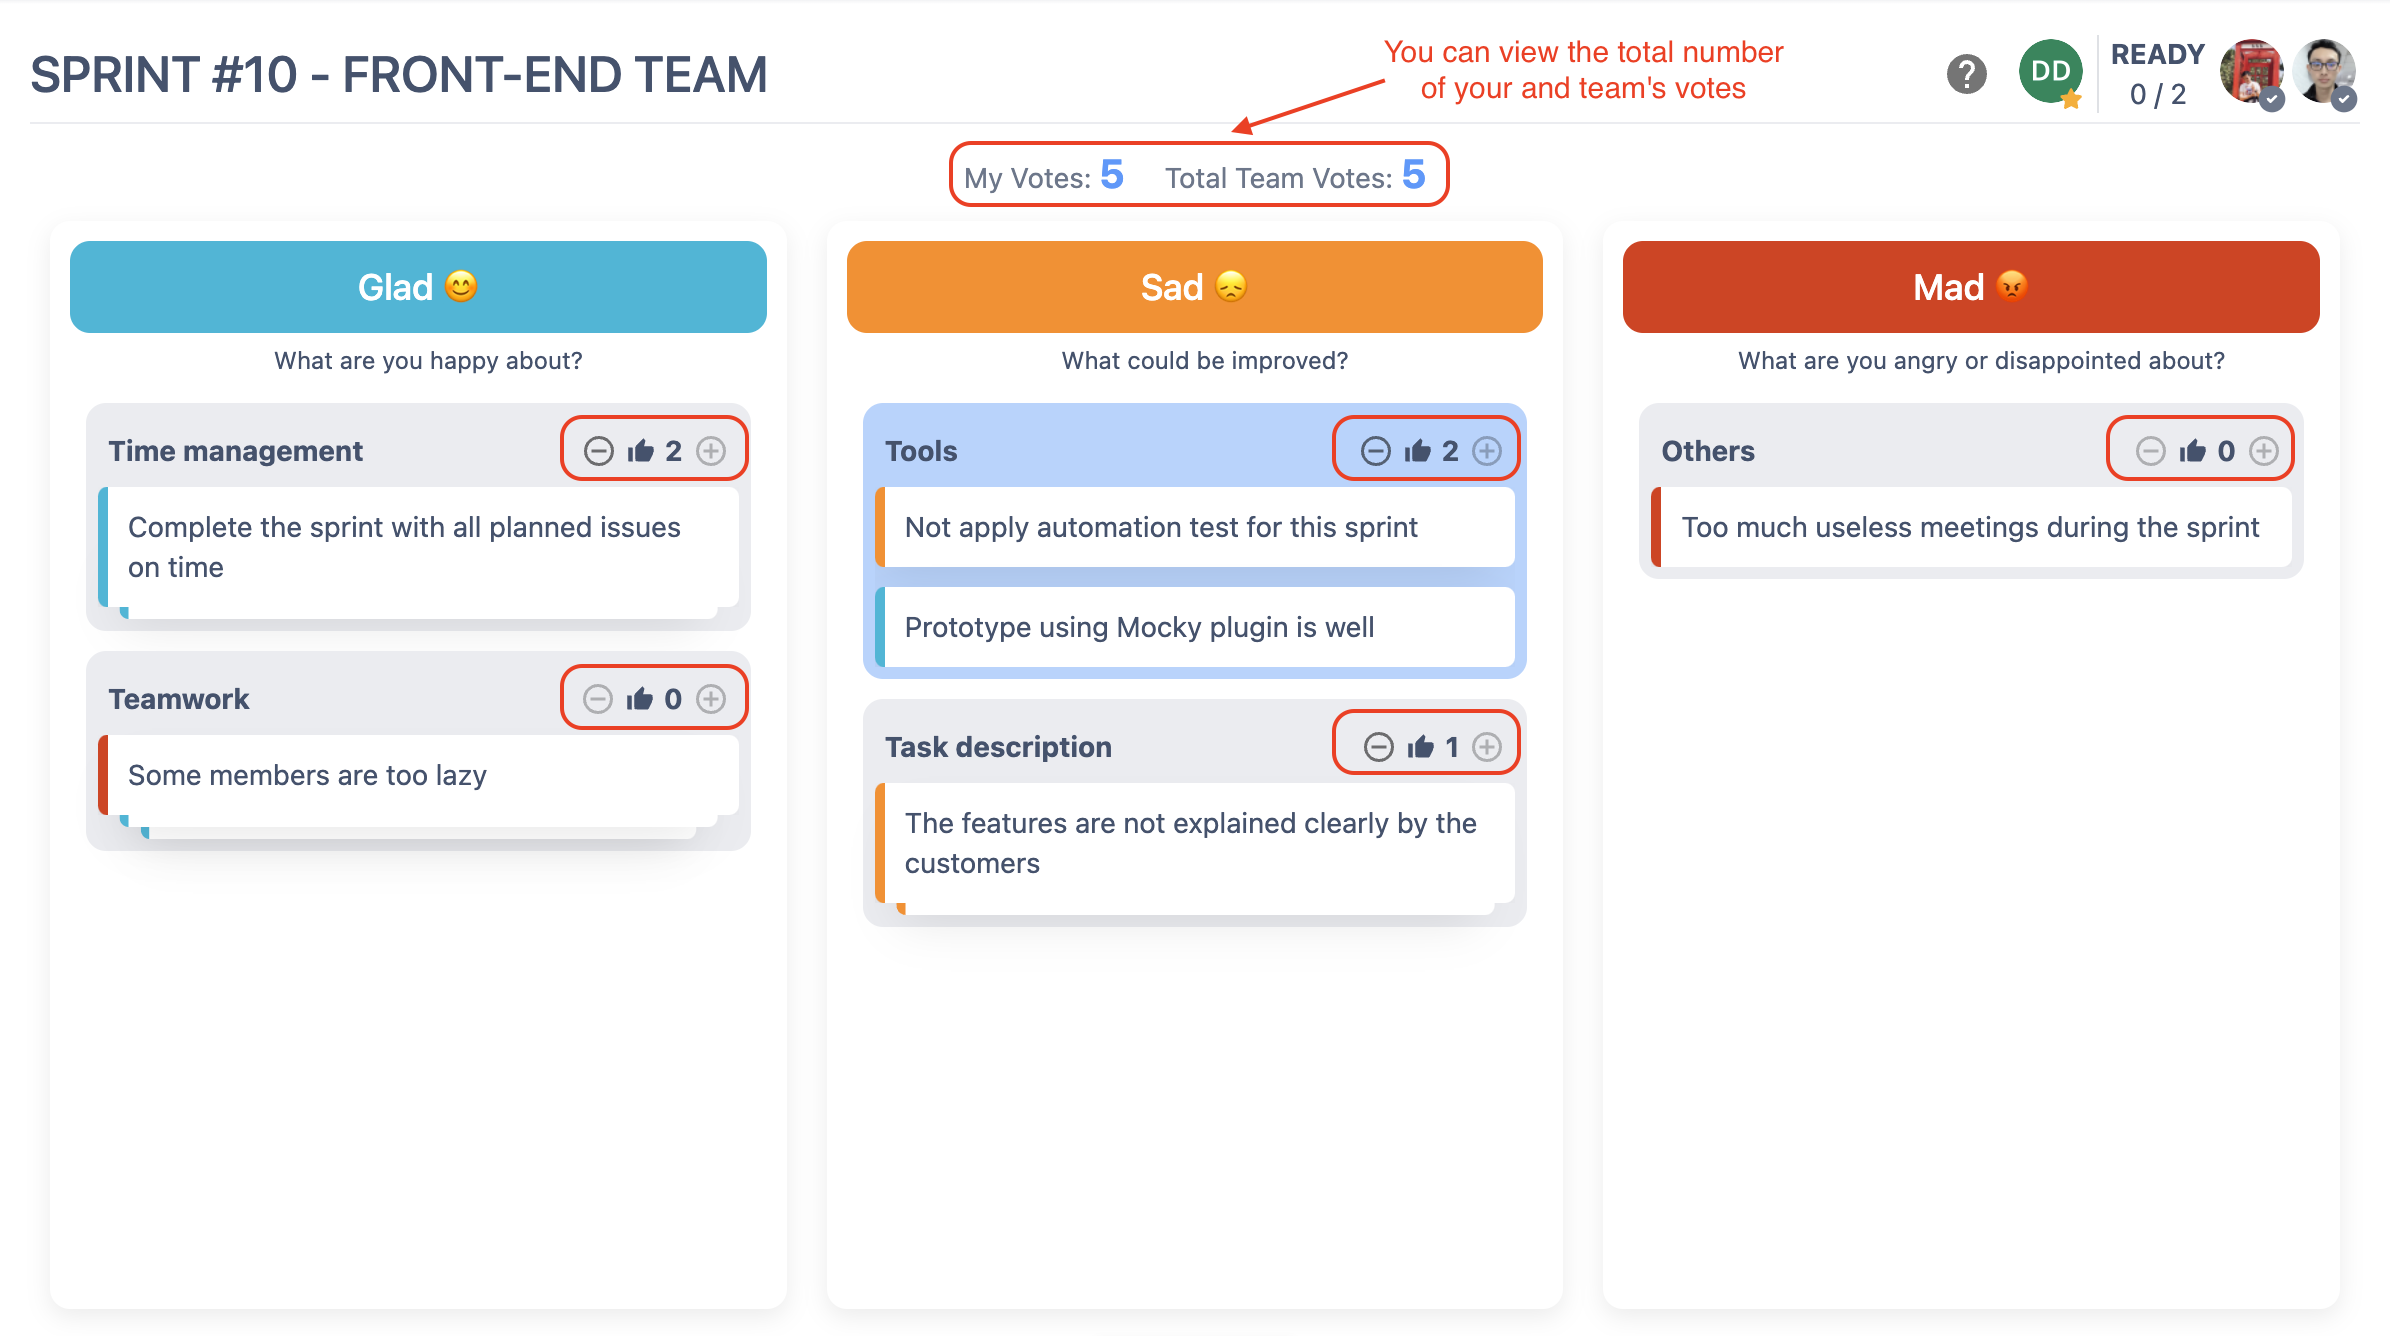Remove a vote from Tools group
The image size is (2390, 1336).
[x=1376, y=451]
